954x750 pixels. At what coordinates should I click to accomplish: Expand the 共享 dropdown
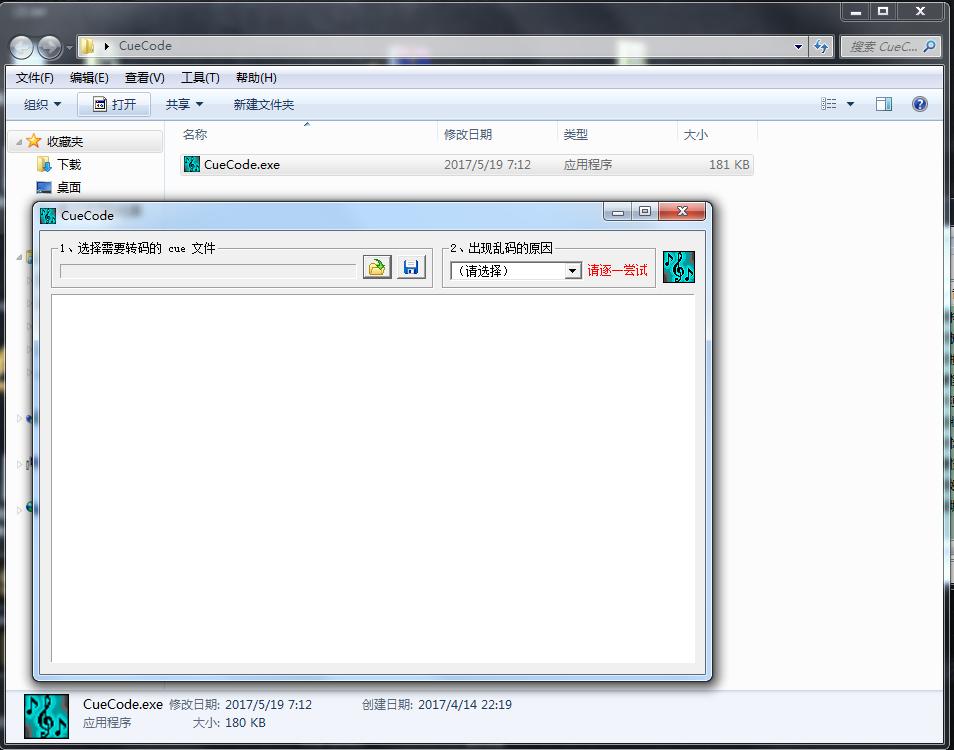(184, 105)
